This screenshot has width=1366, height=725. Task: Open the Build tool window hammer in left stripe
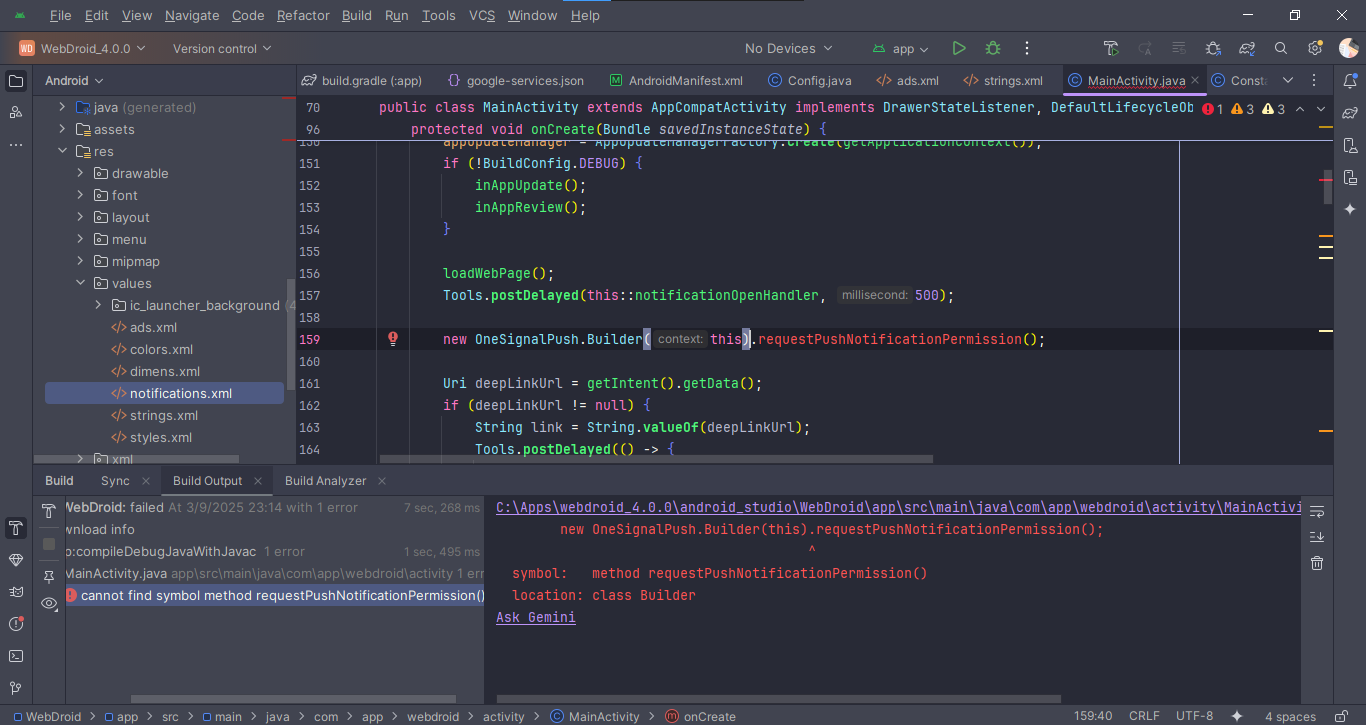(16, 528)
